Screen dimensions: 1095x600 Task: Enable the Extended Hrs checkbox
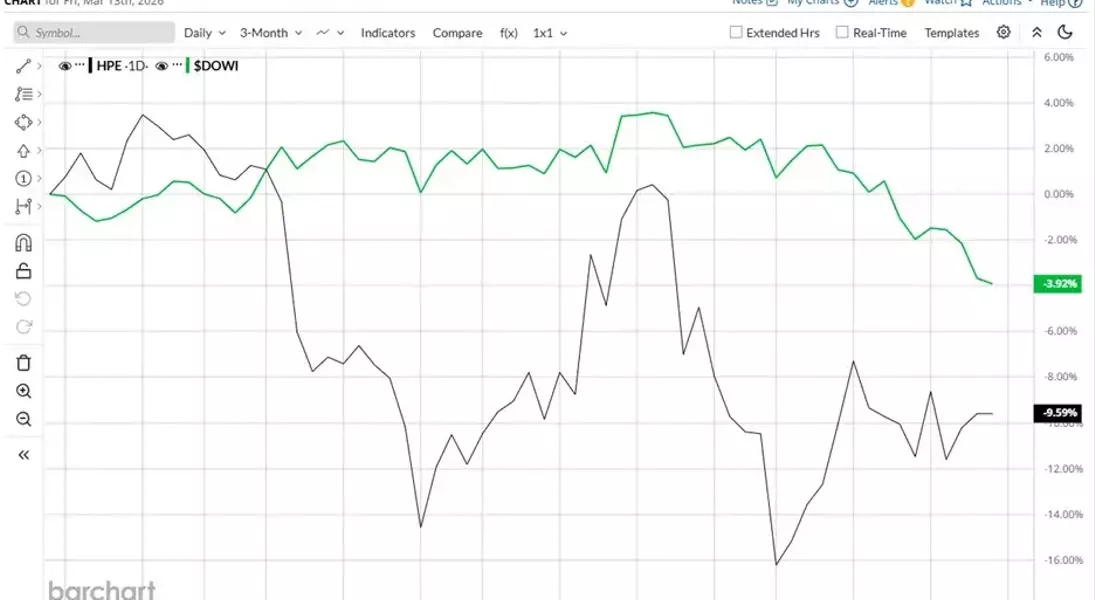point(736,33)
